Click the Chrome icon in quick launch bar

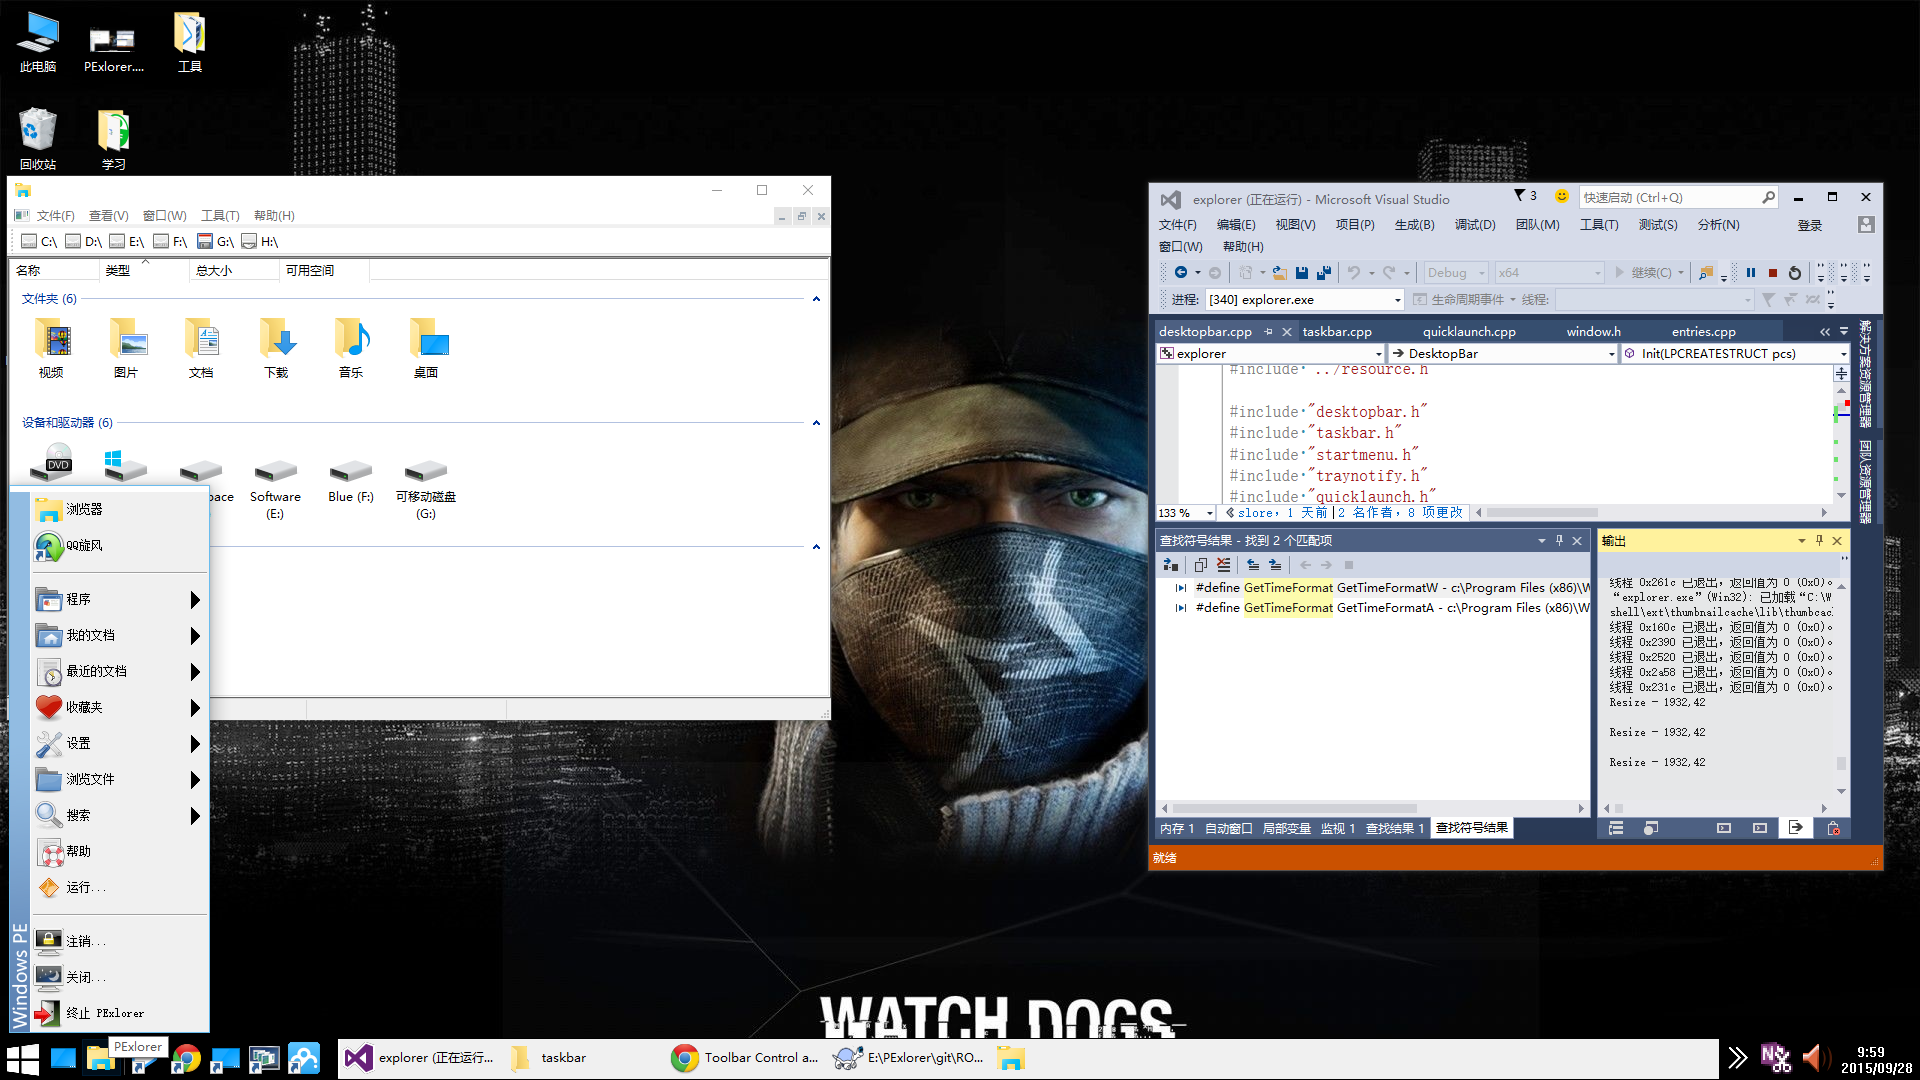(x=186, y=1058)
